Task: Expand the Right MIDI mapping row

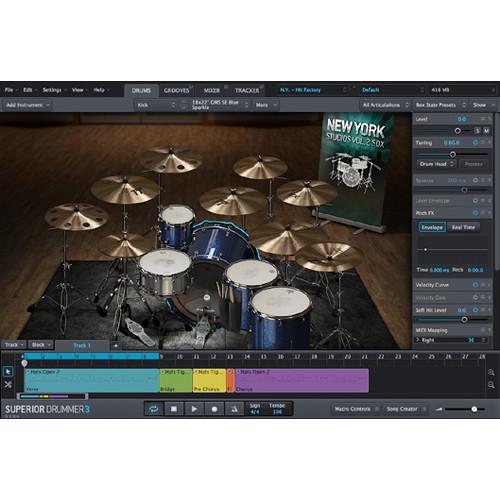Action: (418, 340)
